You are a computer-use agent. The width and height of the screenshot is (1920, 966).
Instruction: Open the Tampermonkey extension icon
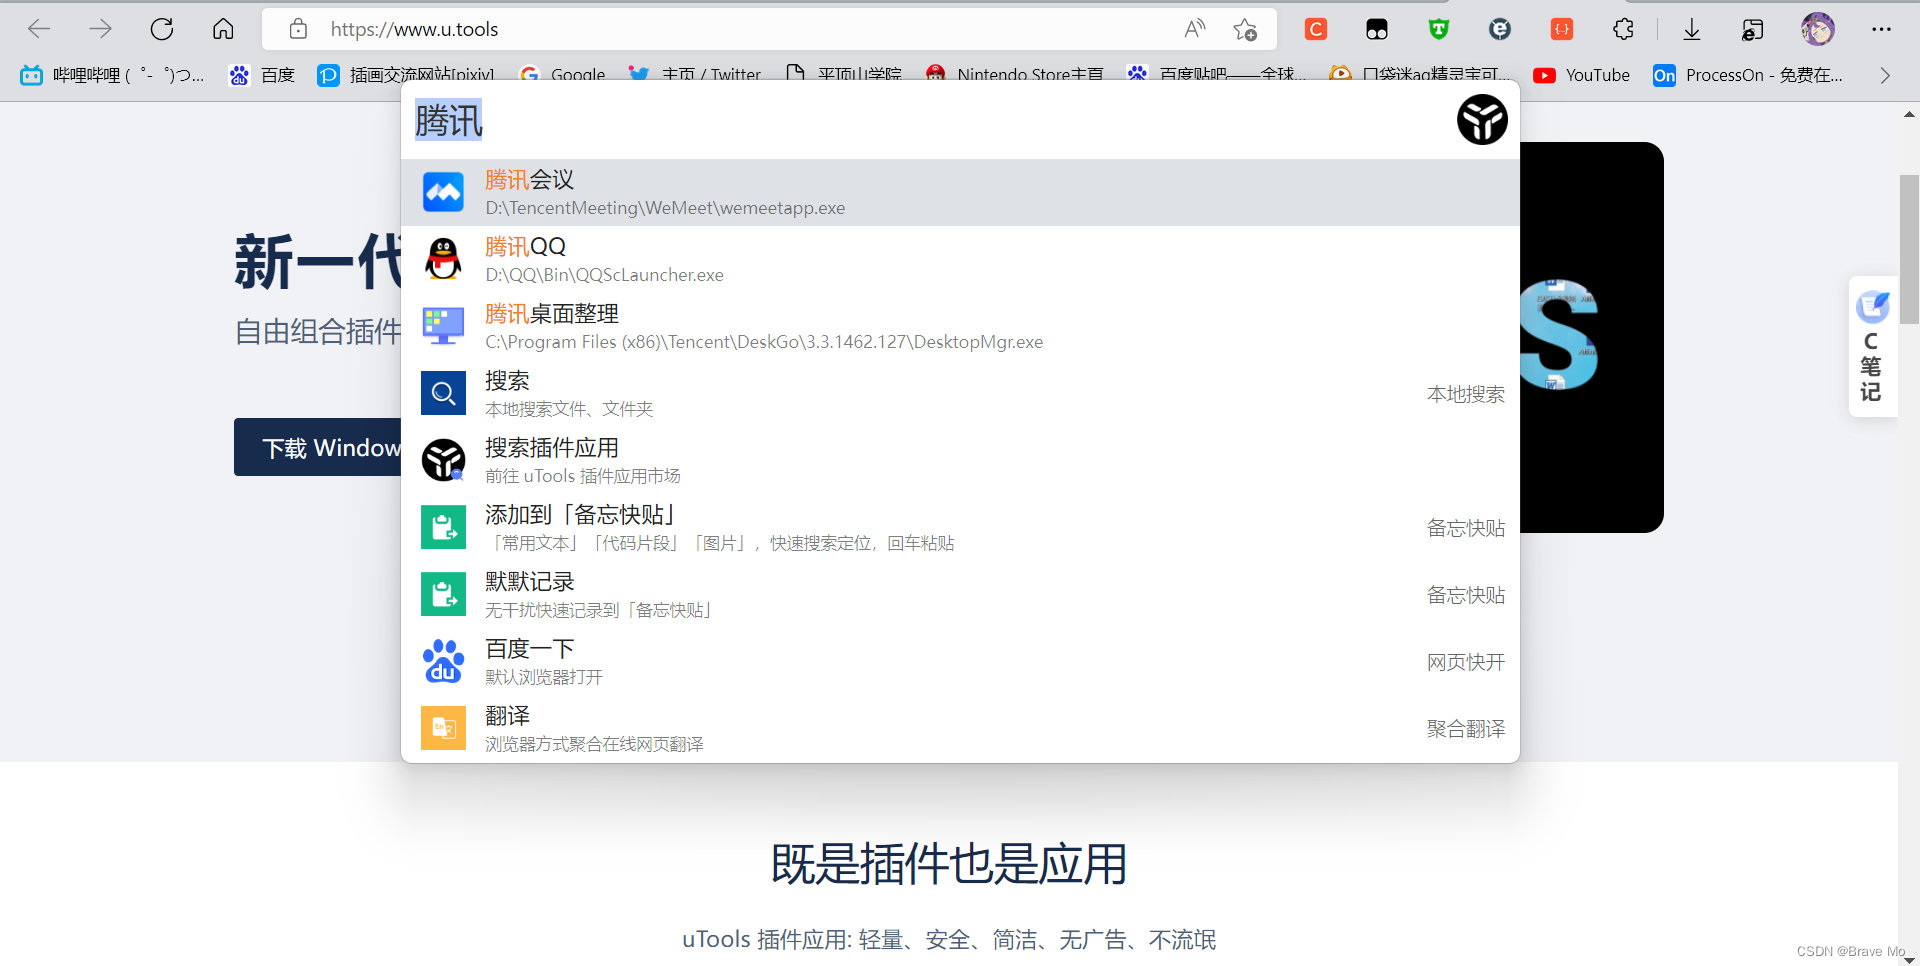[x=1377, y=29]
